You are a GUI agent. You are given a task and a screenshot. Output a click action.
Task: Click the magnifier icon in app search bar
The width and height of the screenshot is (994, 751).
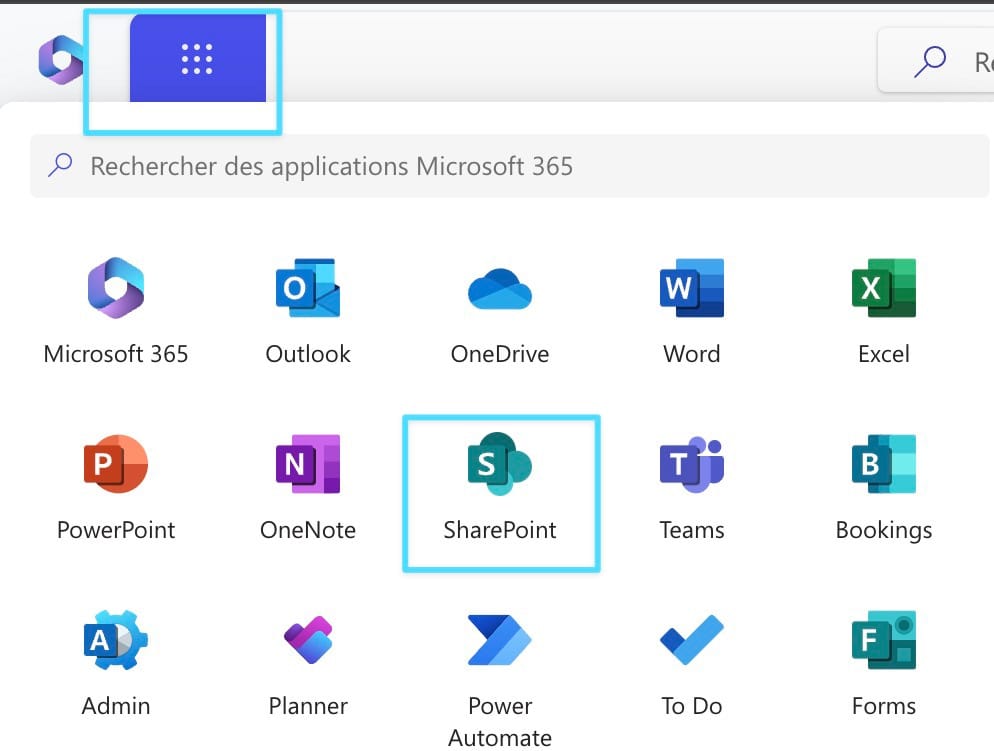[61, 165]
